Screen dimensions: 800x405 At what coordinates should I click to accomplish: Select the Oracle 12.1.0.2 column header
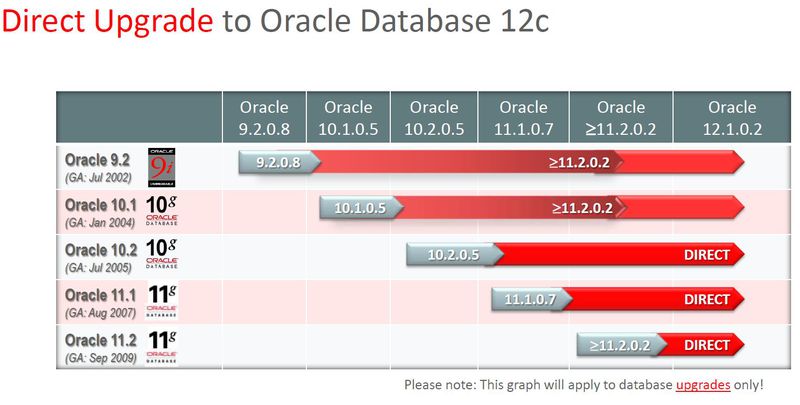[x=732, y=117]
